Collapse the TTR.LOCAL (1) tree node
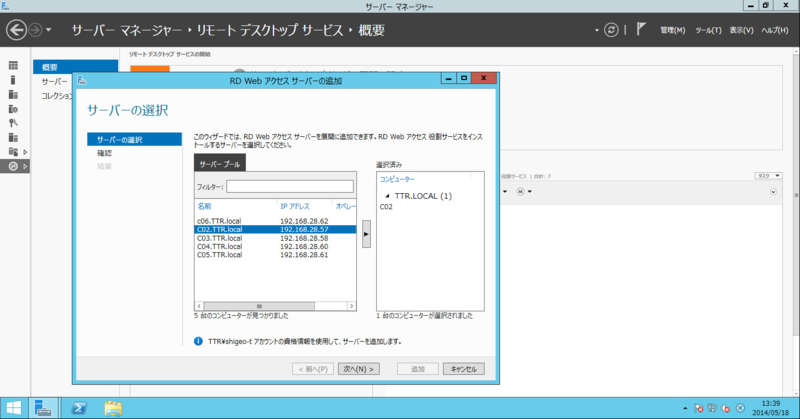The width and height of the screenshot is (800, 419). click(x=387, y=196)
